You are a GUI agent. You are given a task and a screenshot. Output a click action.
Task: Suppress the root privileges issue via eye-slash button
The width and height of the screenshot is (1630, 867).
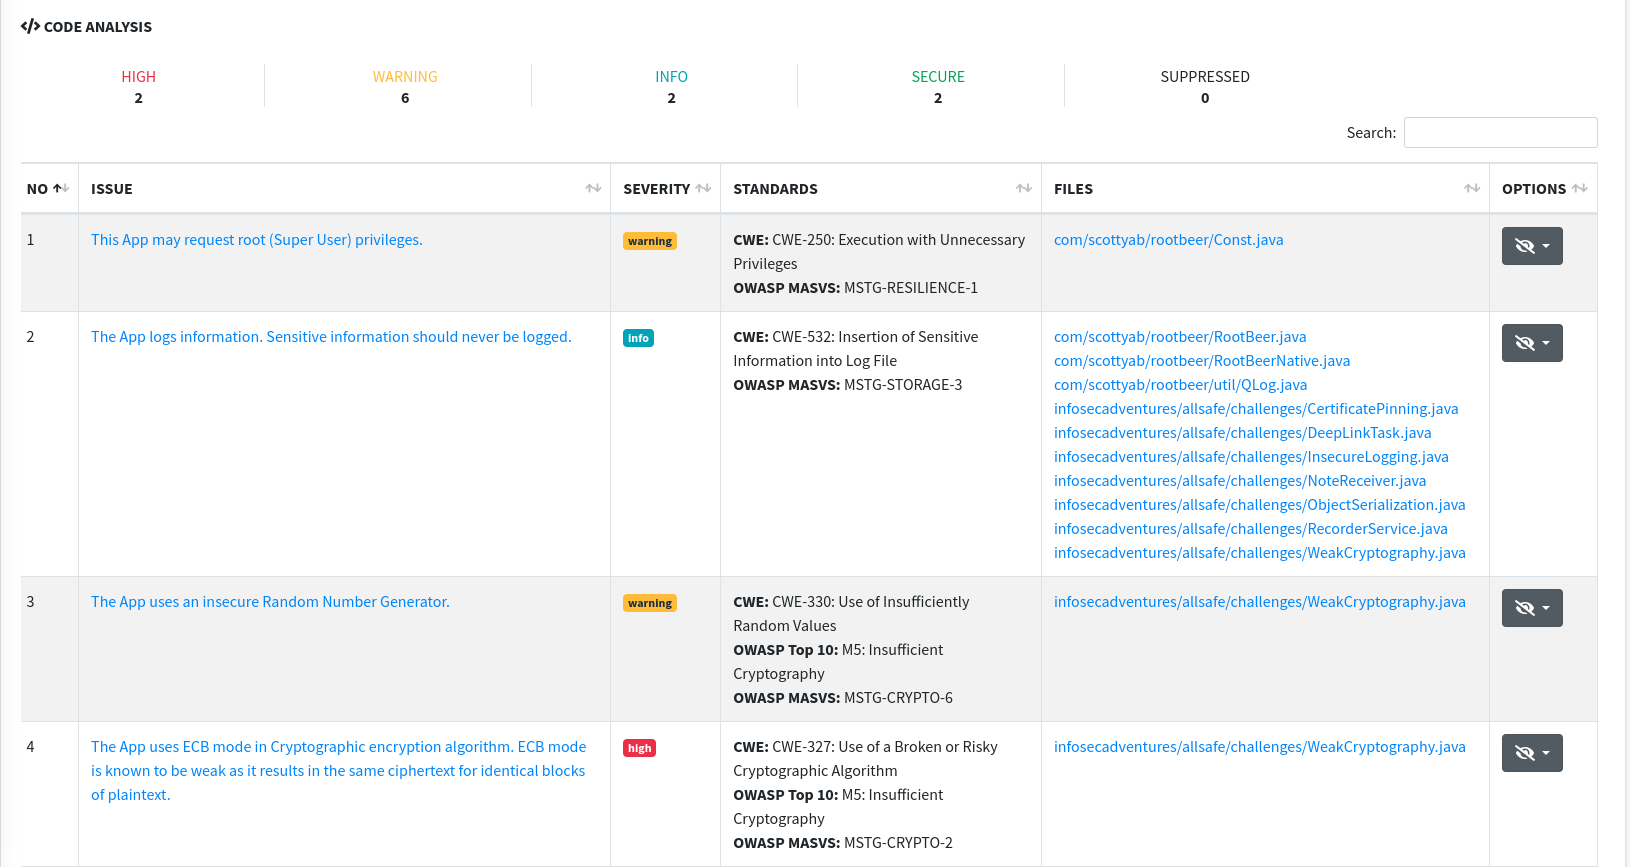coord(1531,246)
